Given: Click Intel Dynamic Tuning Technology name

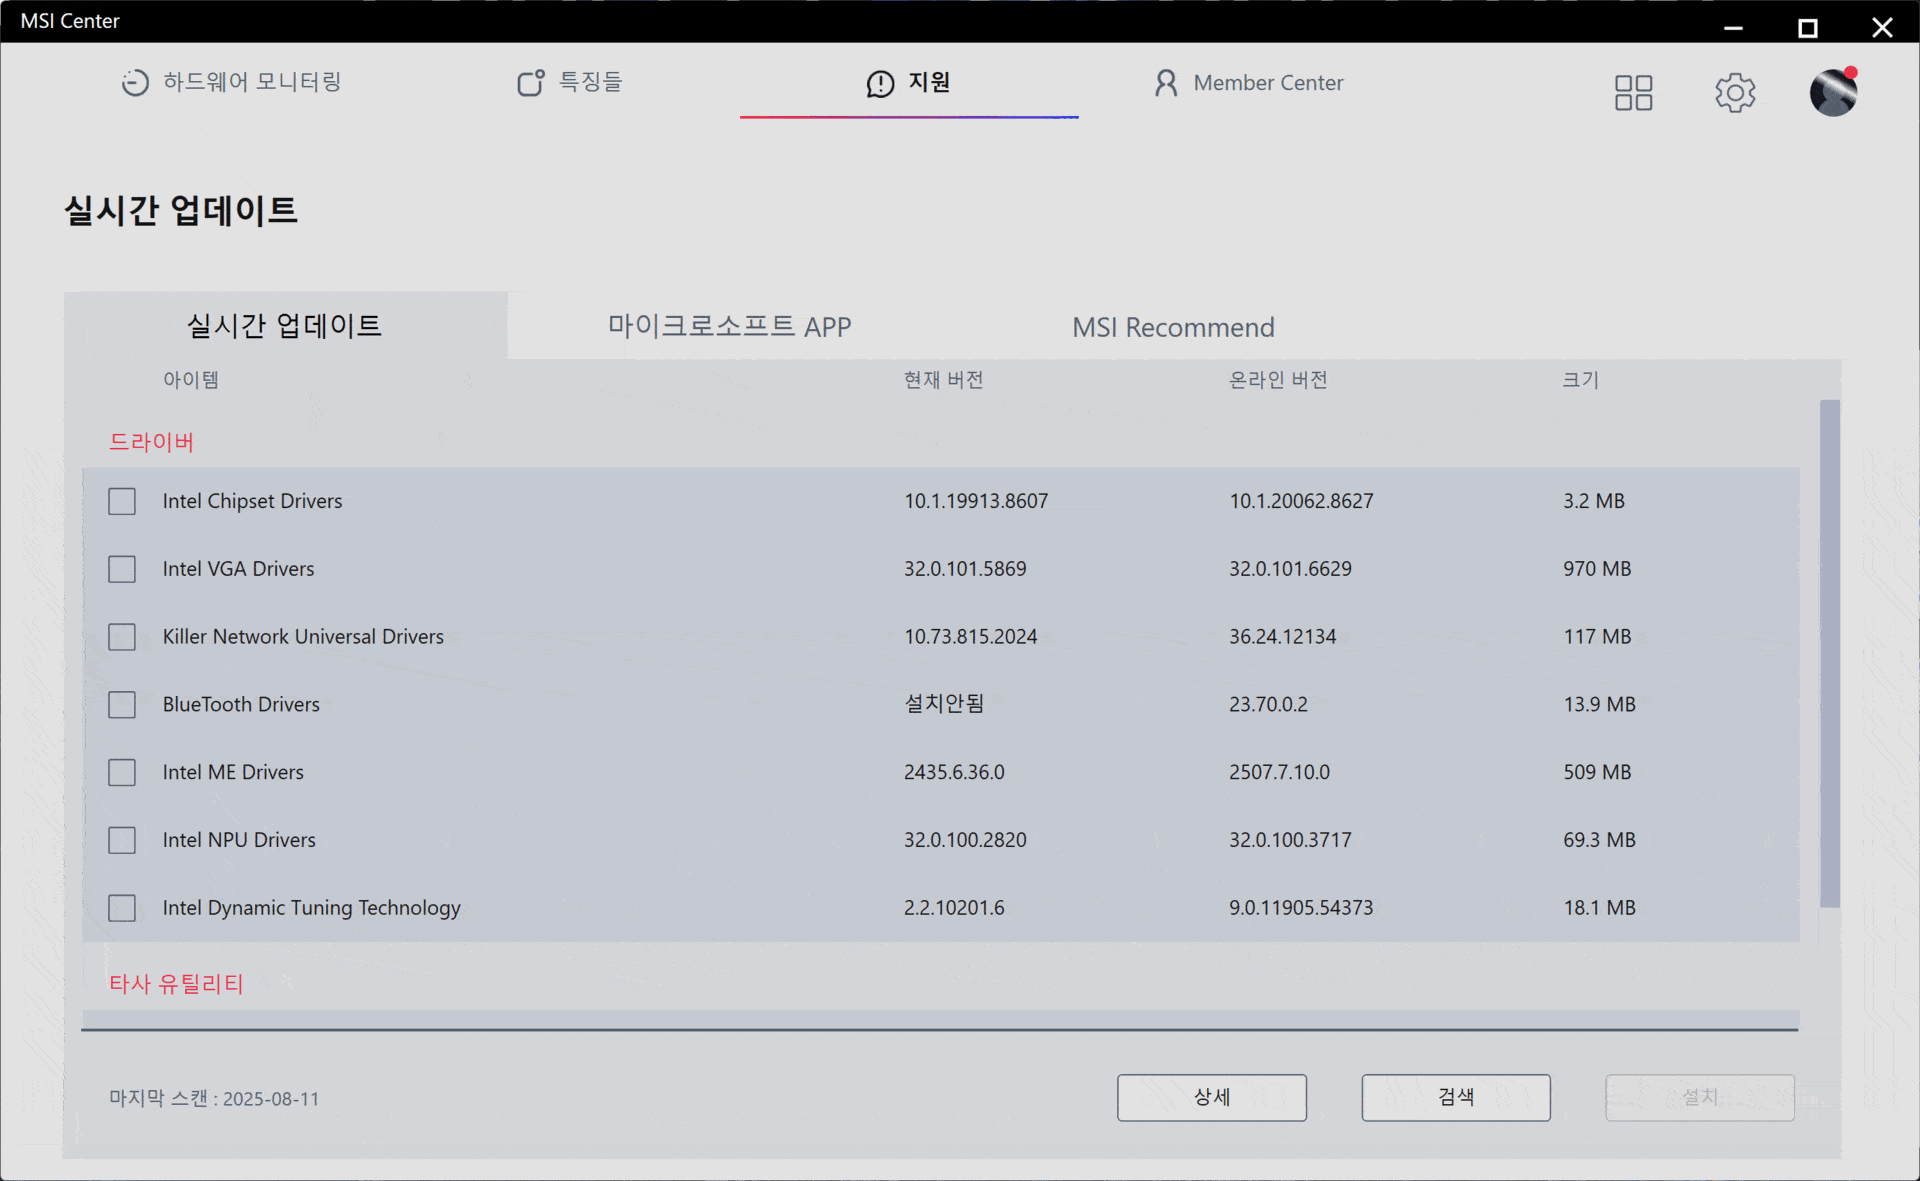Looking at the screenshot, I should [x=311, y=908].
